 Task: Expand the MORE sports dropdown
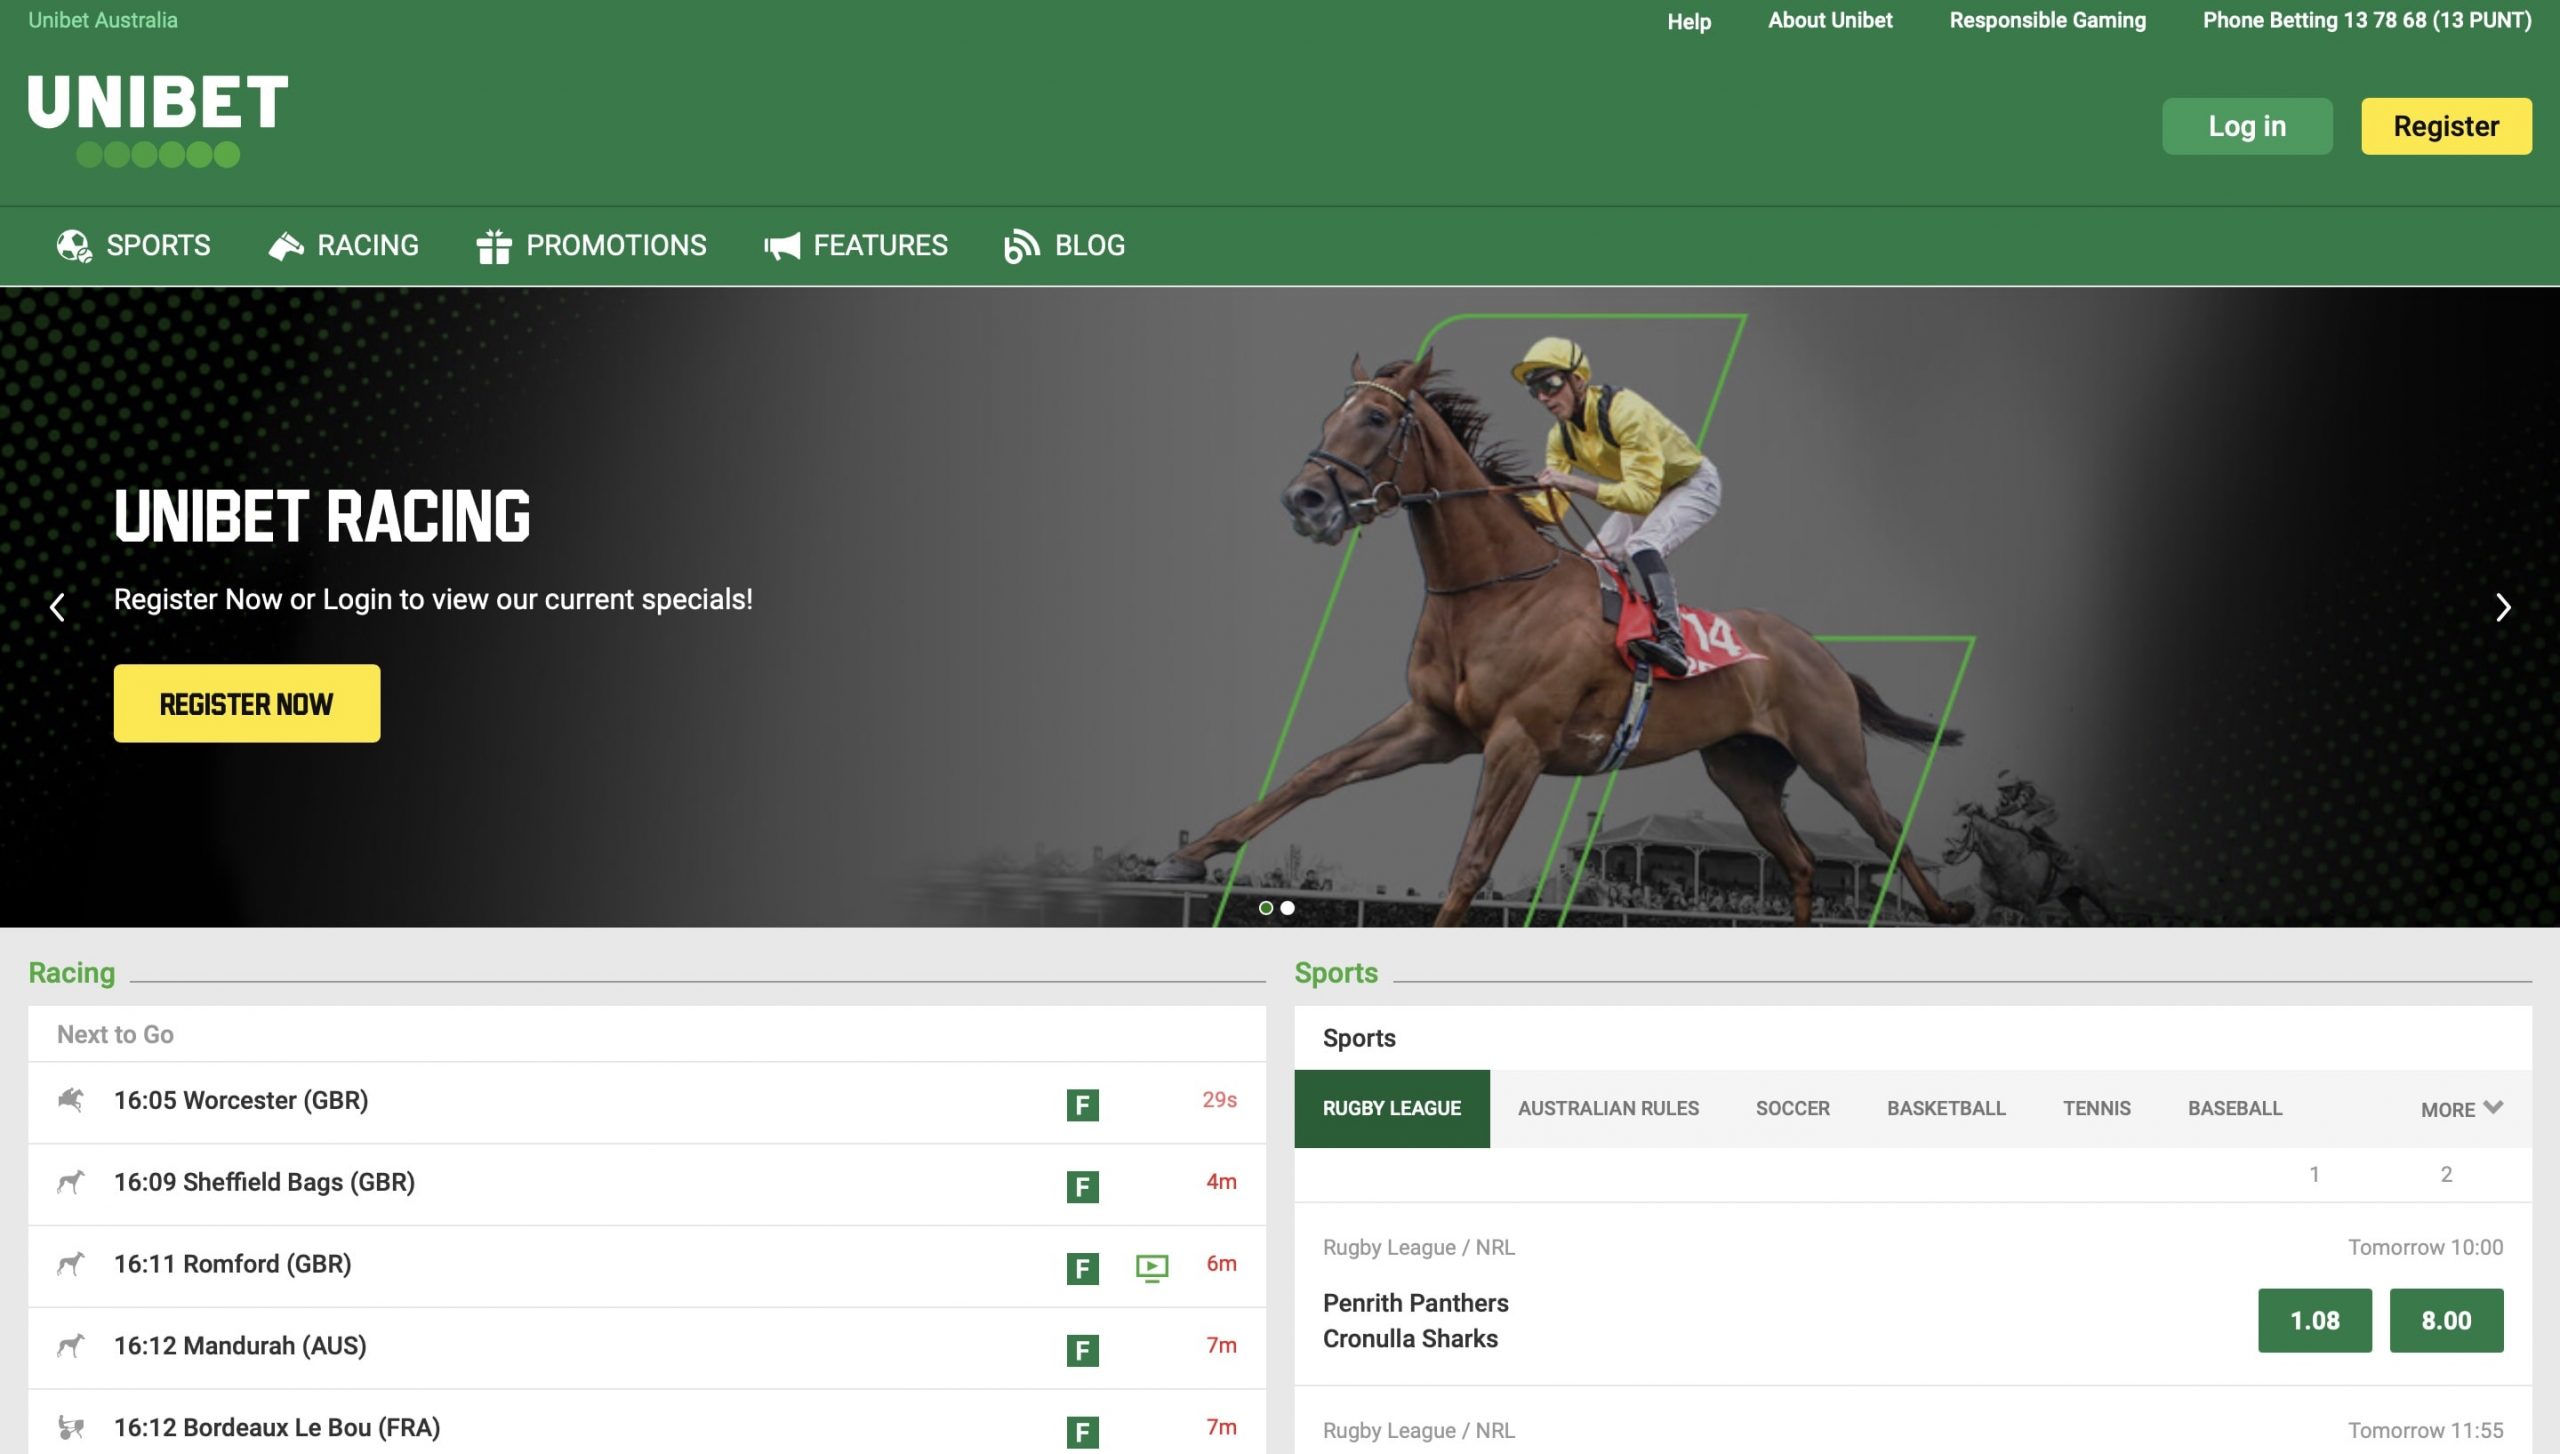point(2462,1109)
